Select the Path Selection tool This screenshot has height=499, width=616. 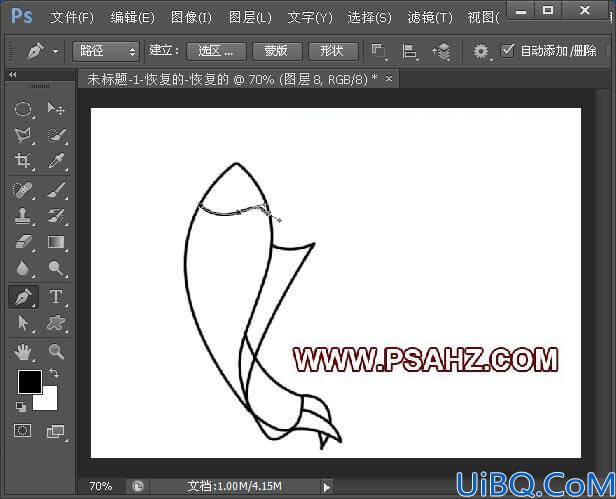(x=23, y=323)
